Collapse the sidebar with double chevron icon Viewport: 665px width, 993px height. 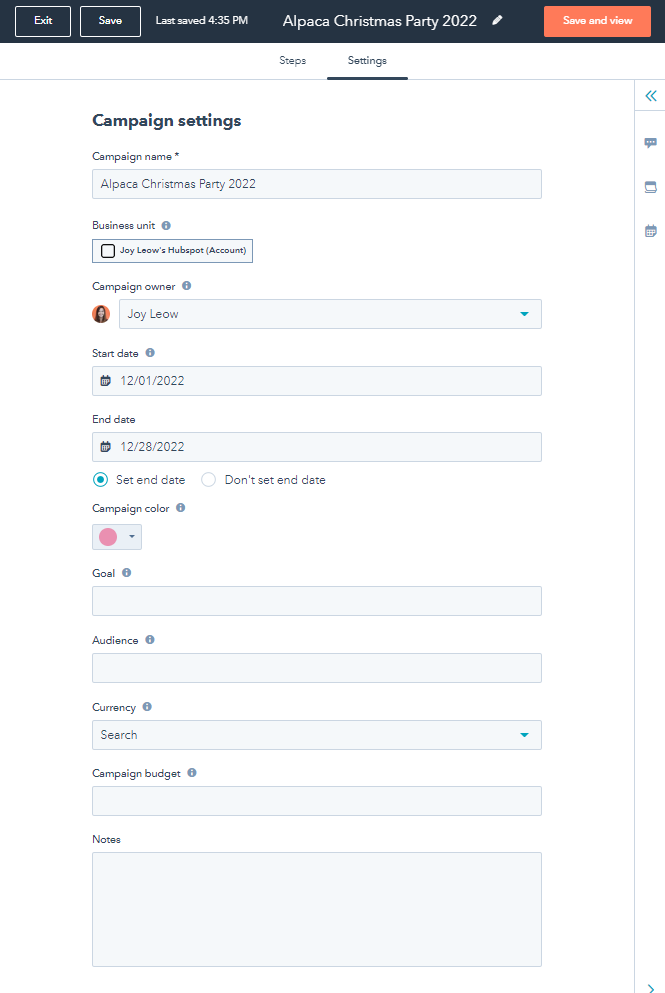(x=650, y=96)
